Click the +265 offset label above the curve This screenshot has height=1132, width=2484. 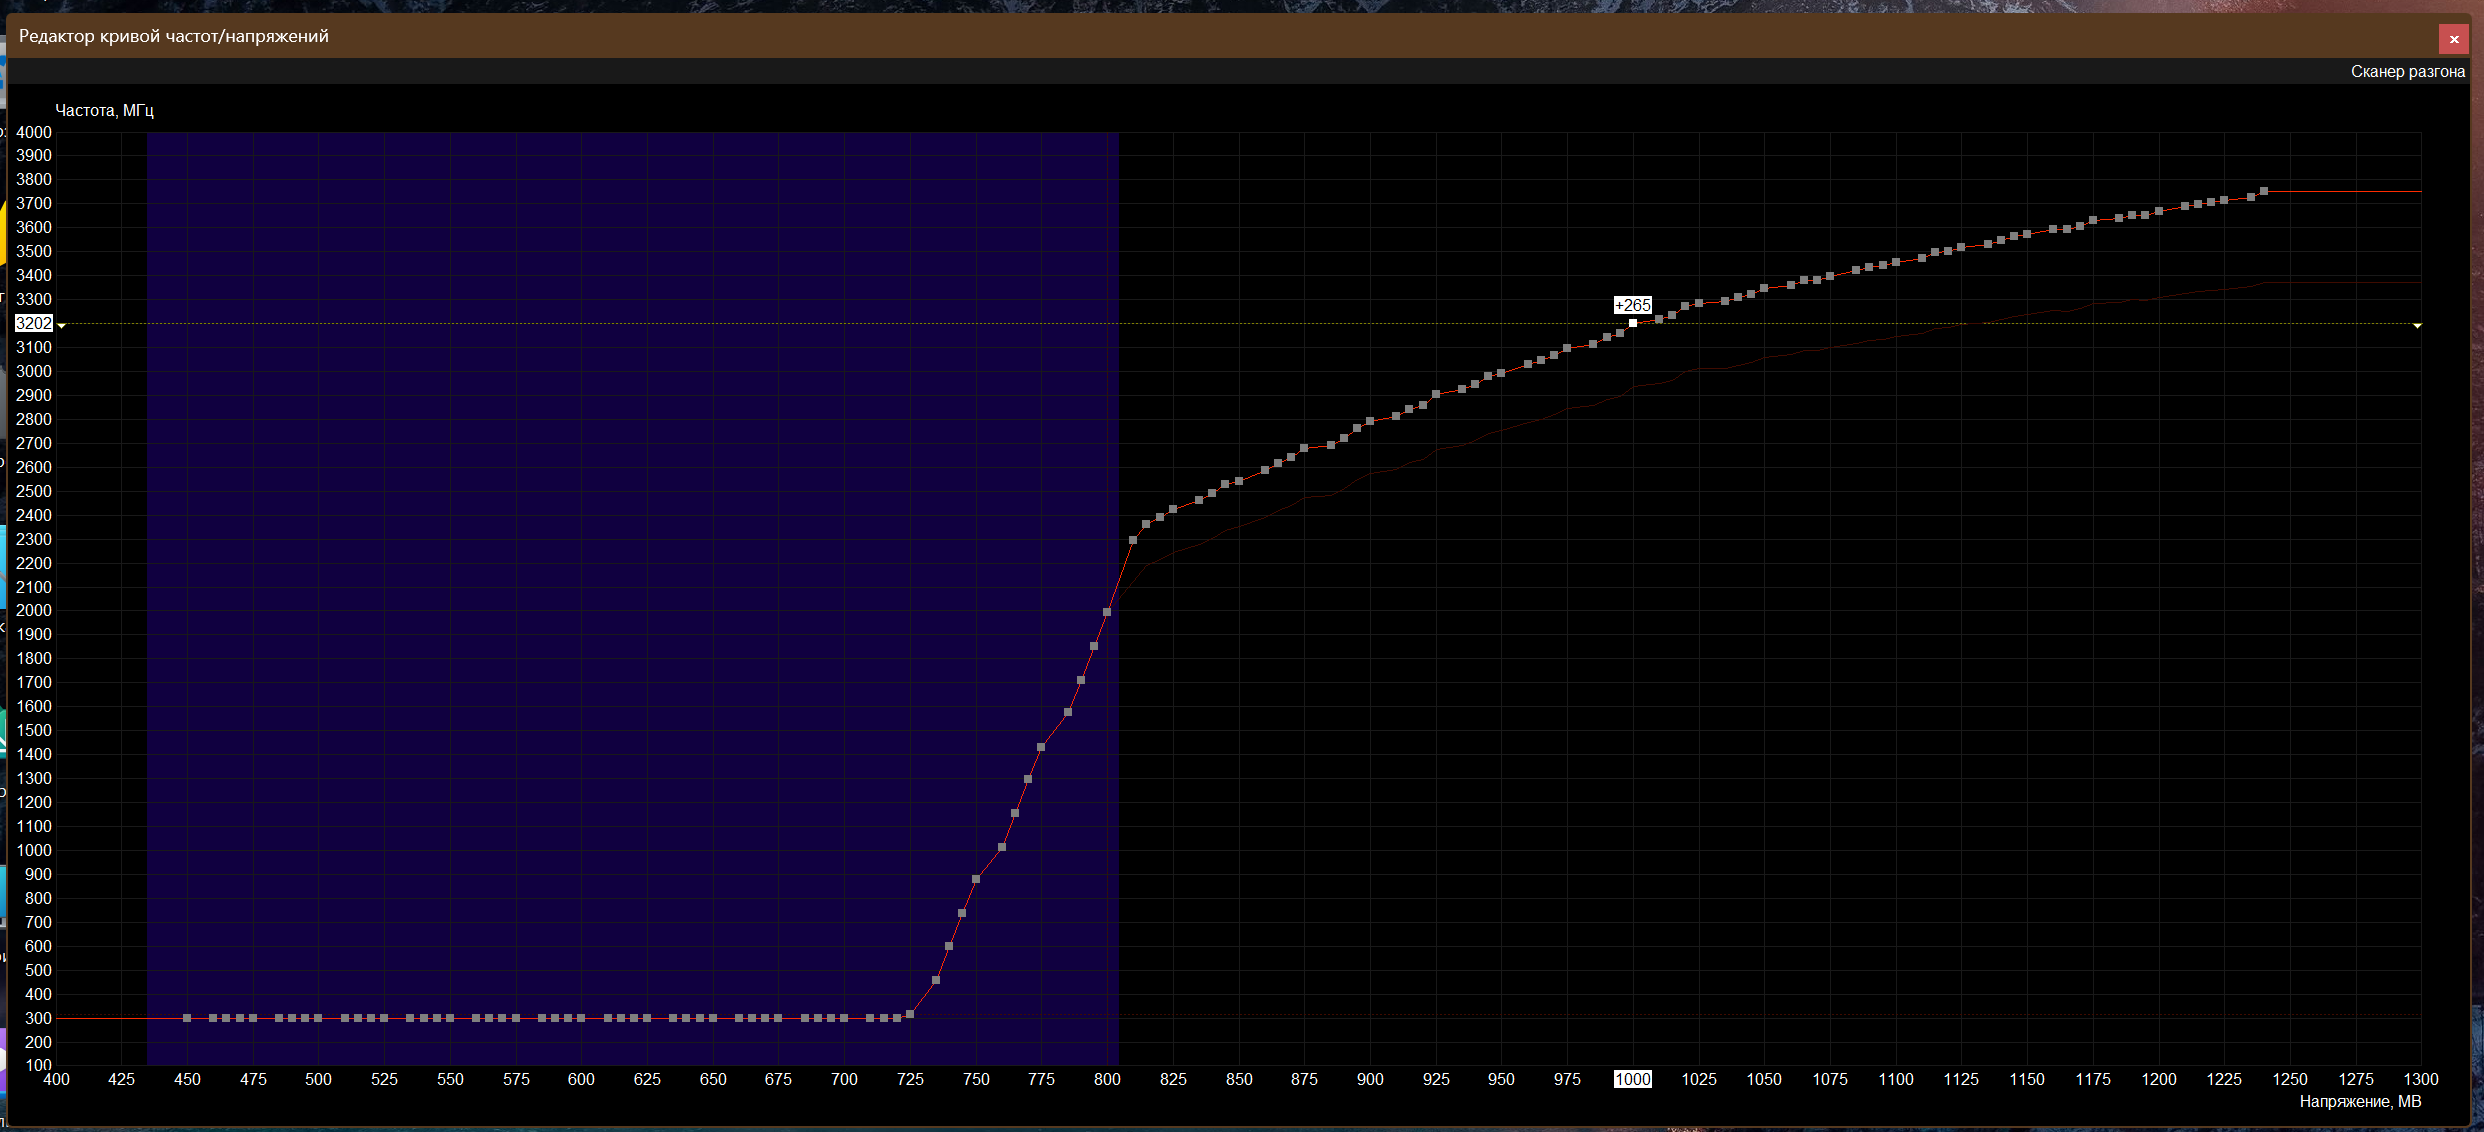coord(1632,305)
